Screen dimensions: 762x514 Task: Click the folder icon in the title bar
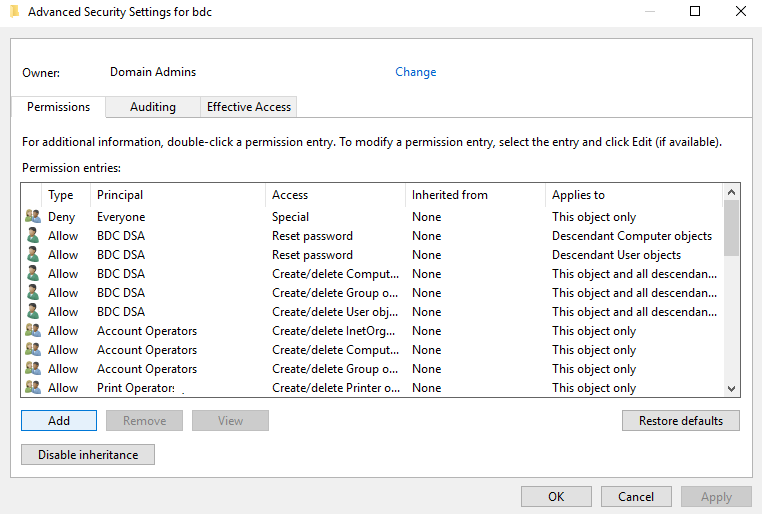[x=13, y=12]
